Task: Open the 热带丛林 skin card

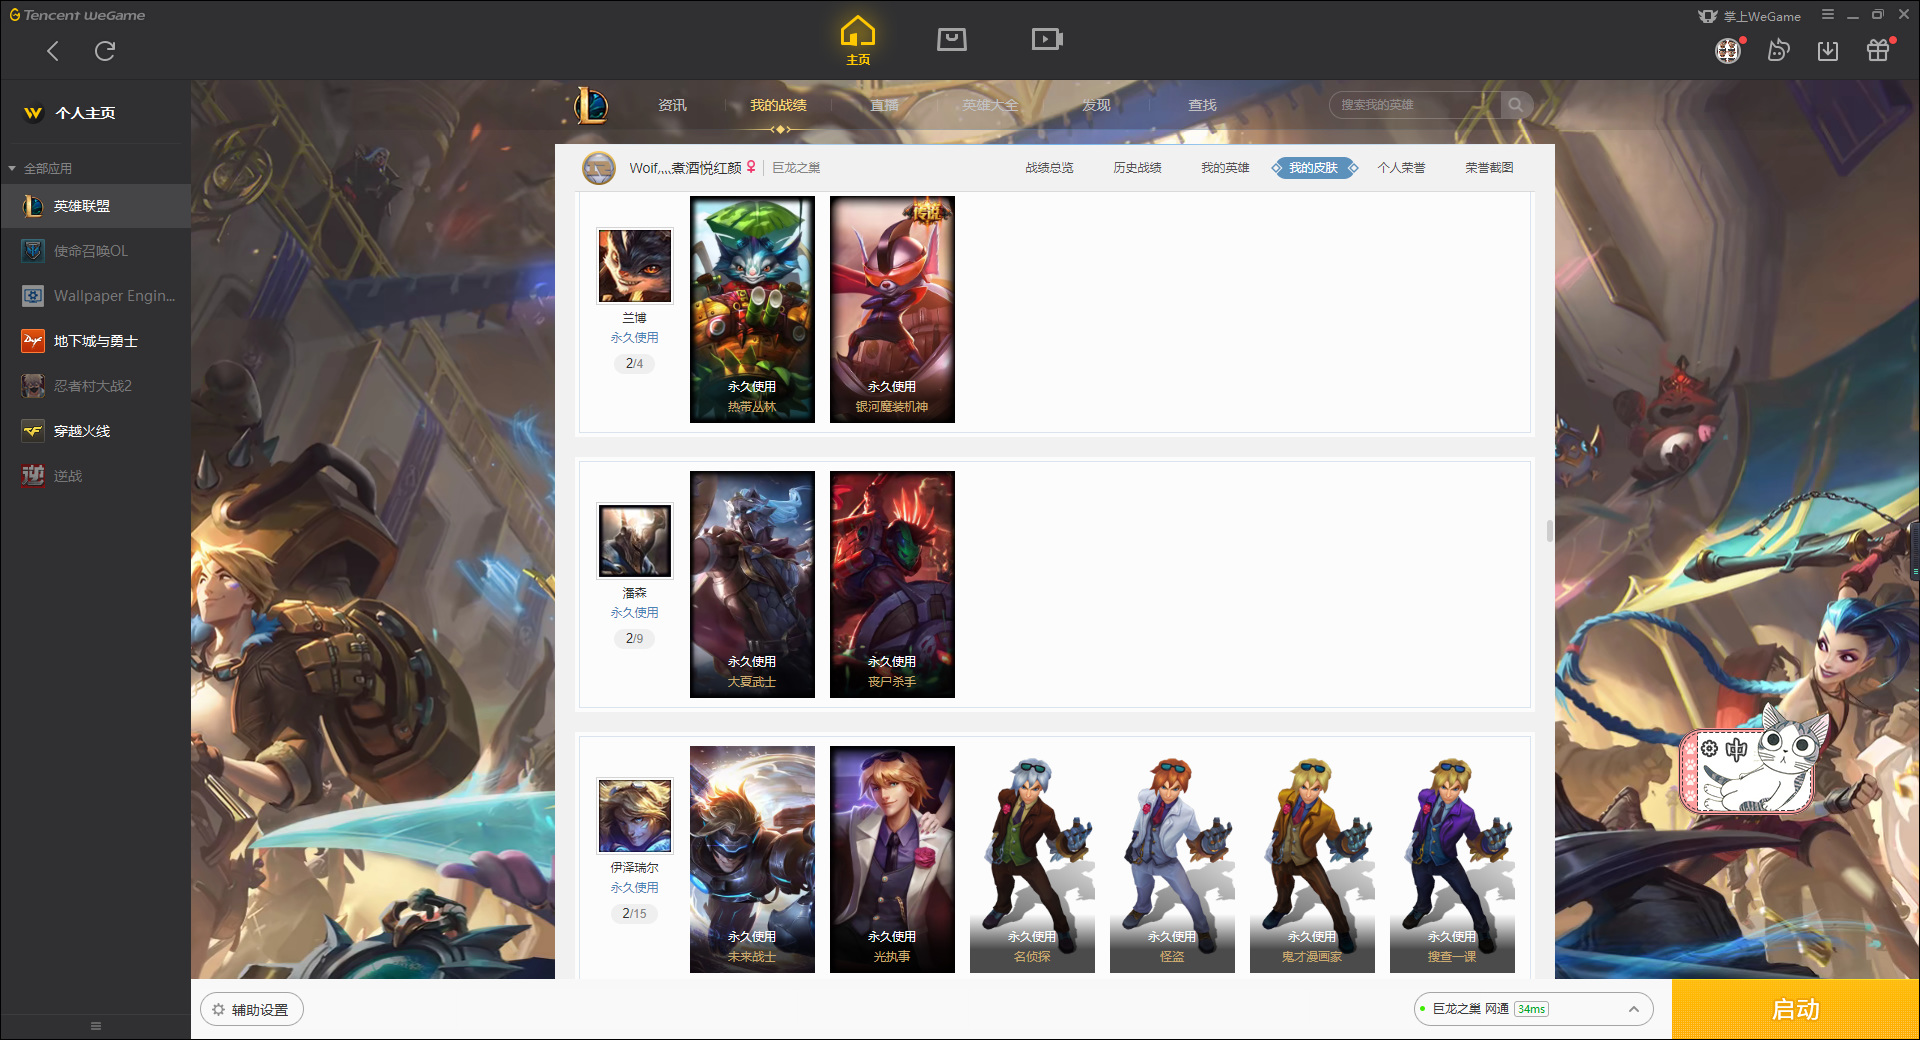Action: 752,309
